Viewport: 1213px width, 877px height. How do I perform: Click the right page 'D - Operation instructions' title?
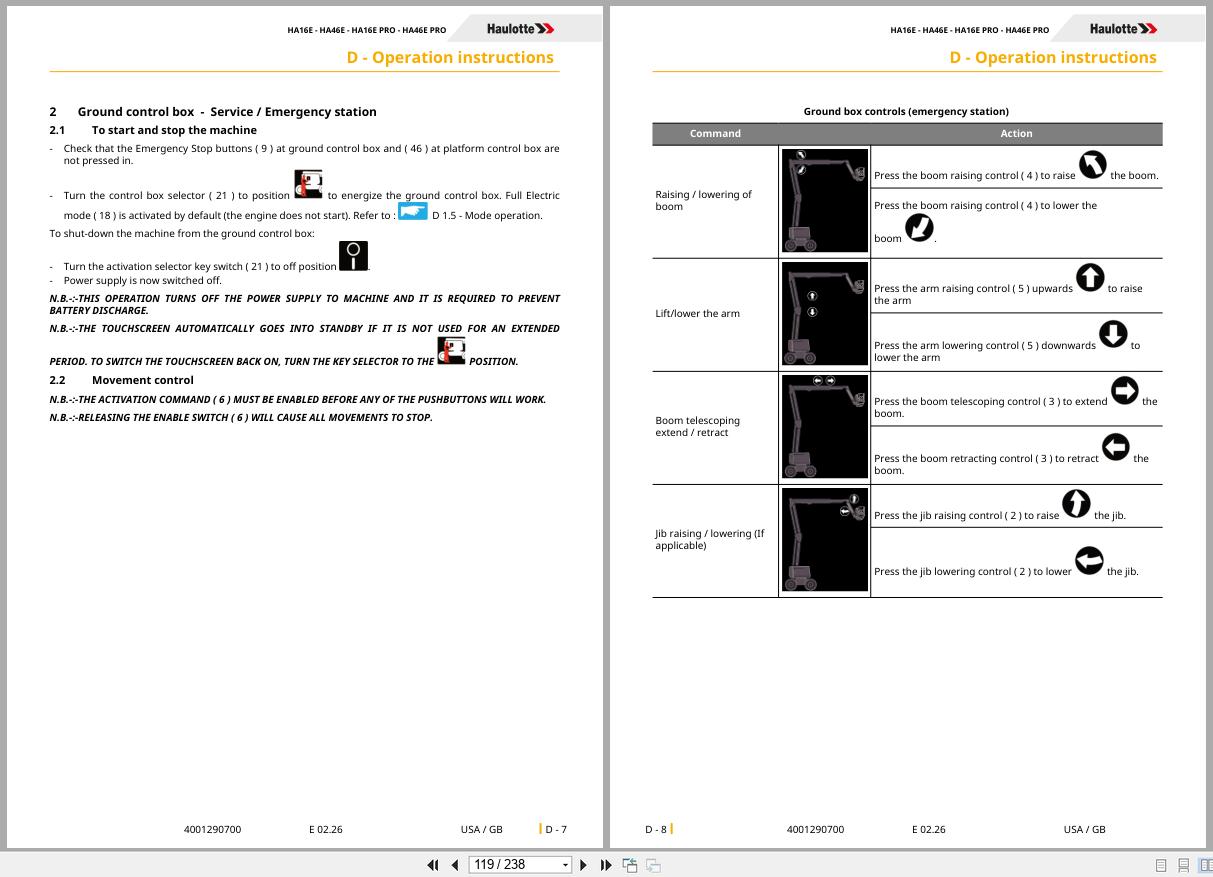pyautogui.click(x=1053, y=57)
